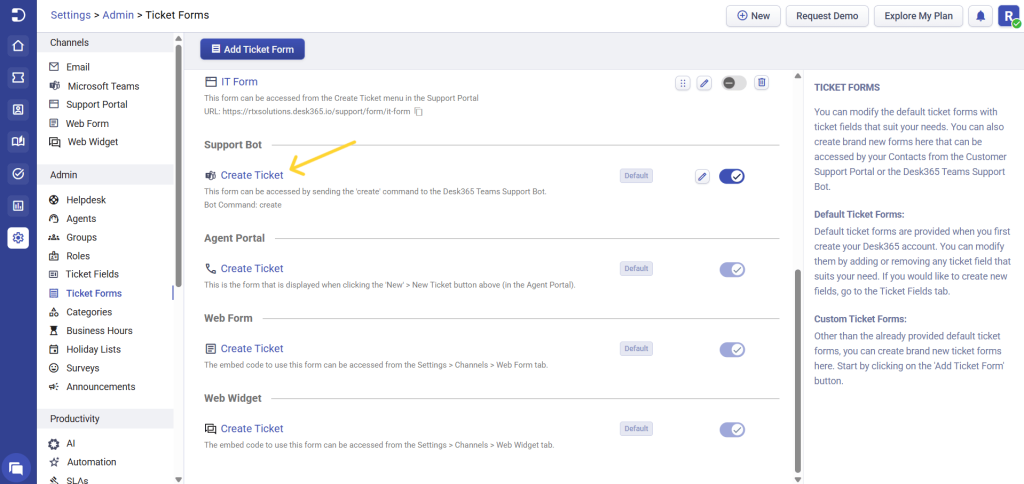This screenshot has width=1024, height=484.
Task: Open the user profile avatar menu
Action: (1008, 16)
